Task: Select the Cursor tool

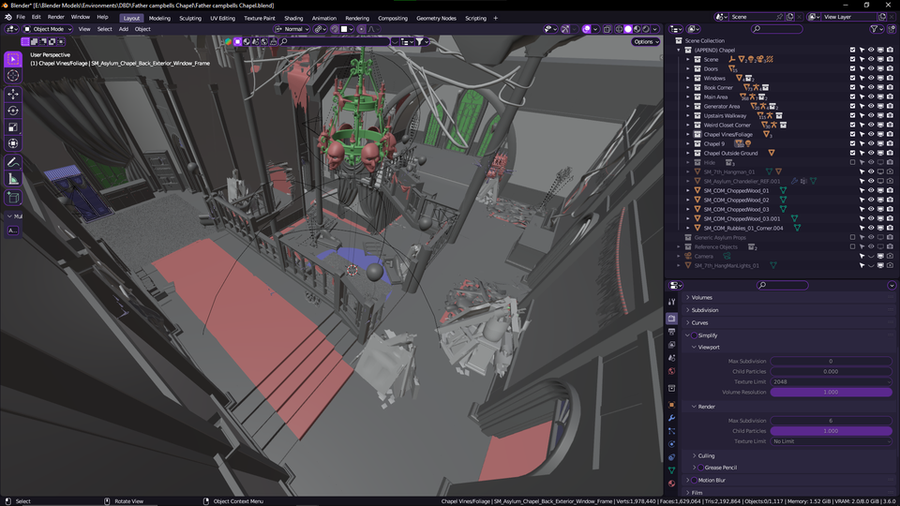Action: point(13,76)
